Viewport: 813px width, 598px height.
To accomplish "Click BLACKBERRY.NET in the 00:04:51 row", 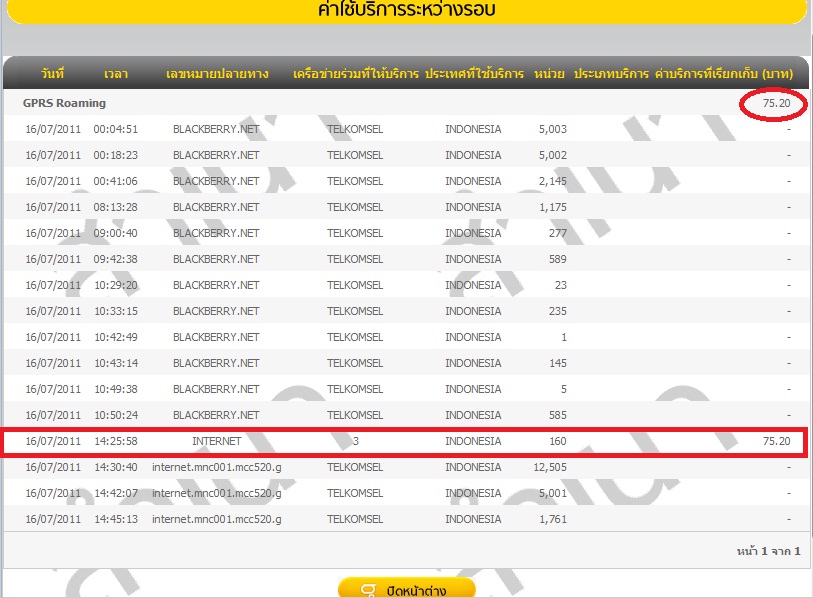I will point(216,129).
